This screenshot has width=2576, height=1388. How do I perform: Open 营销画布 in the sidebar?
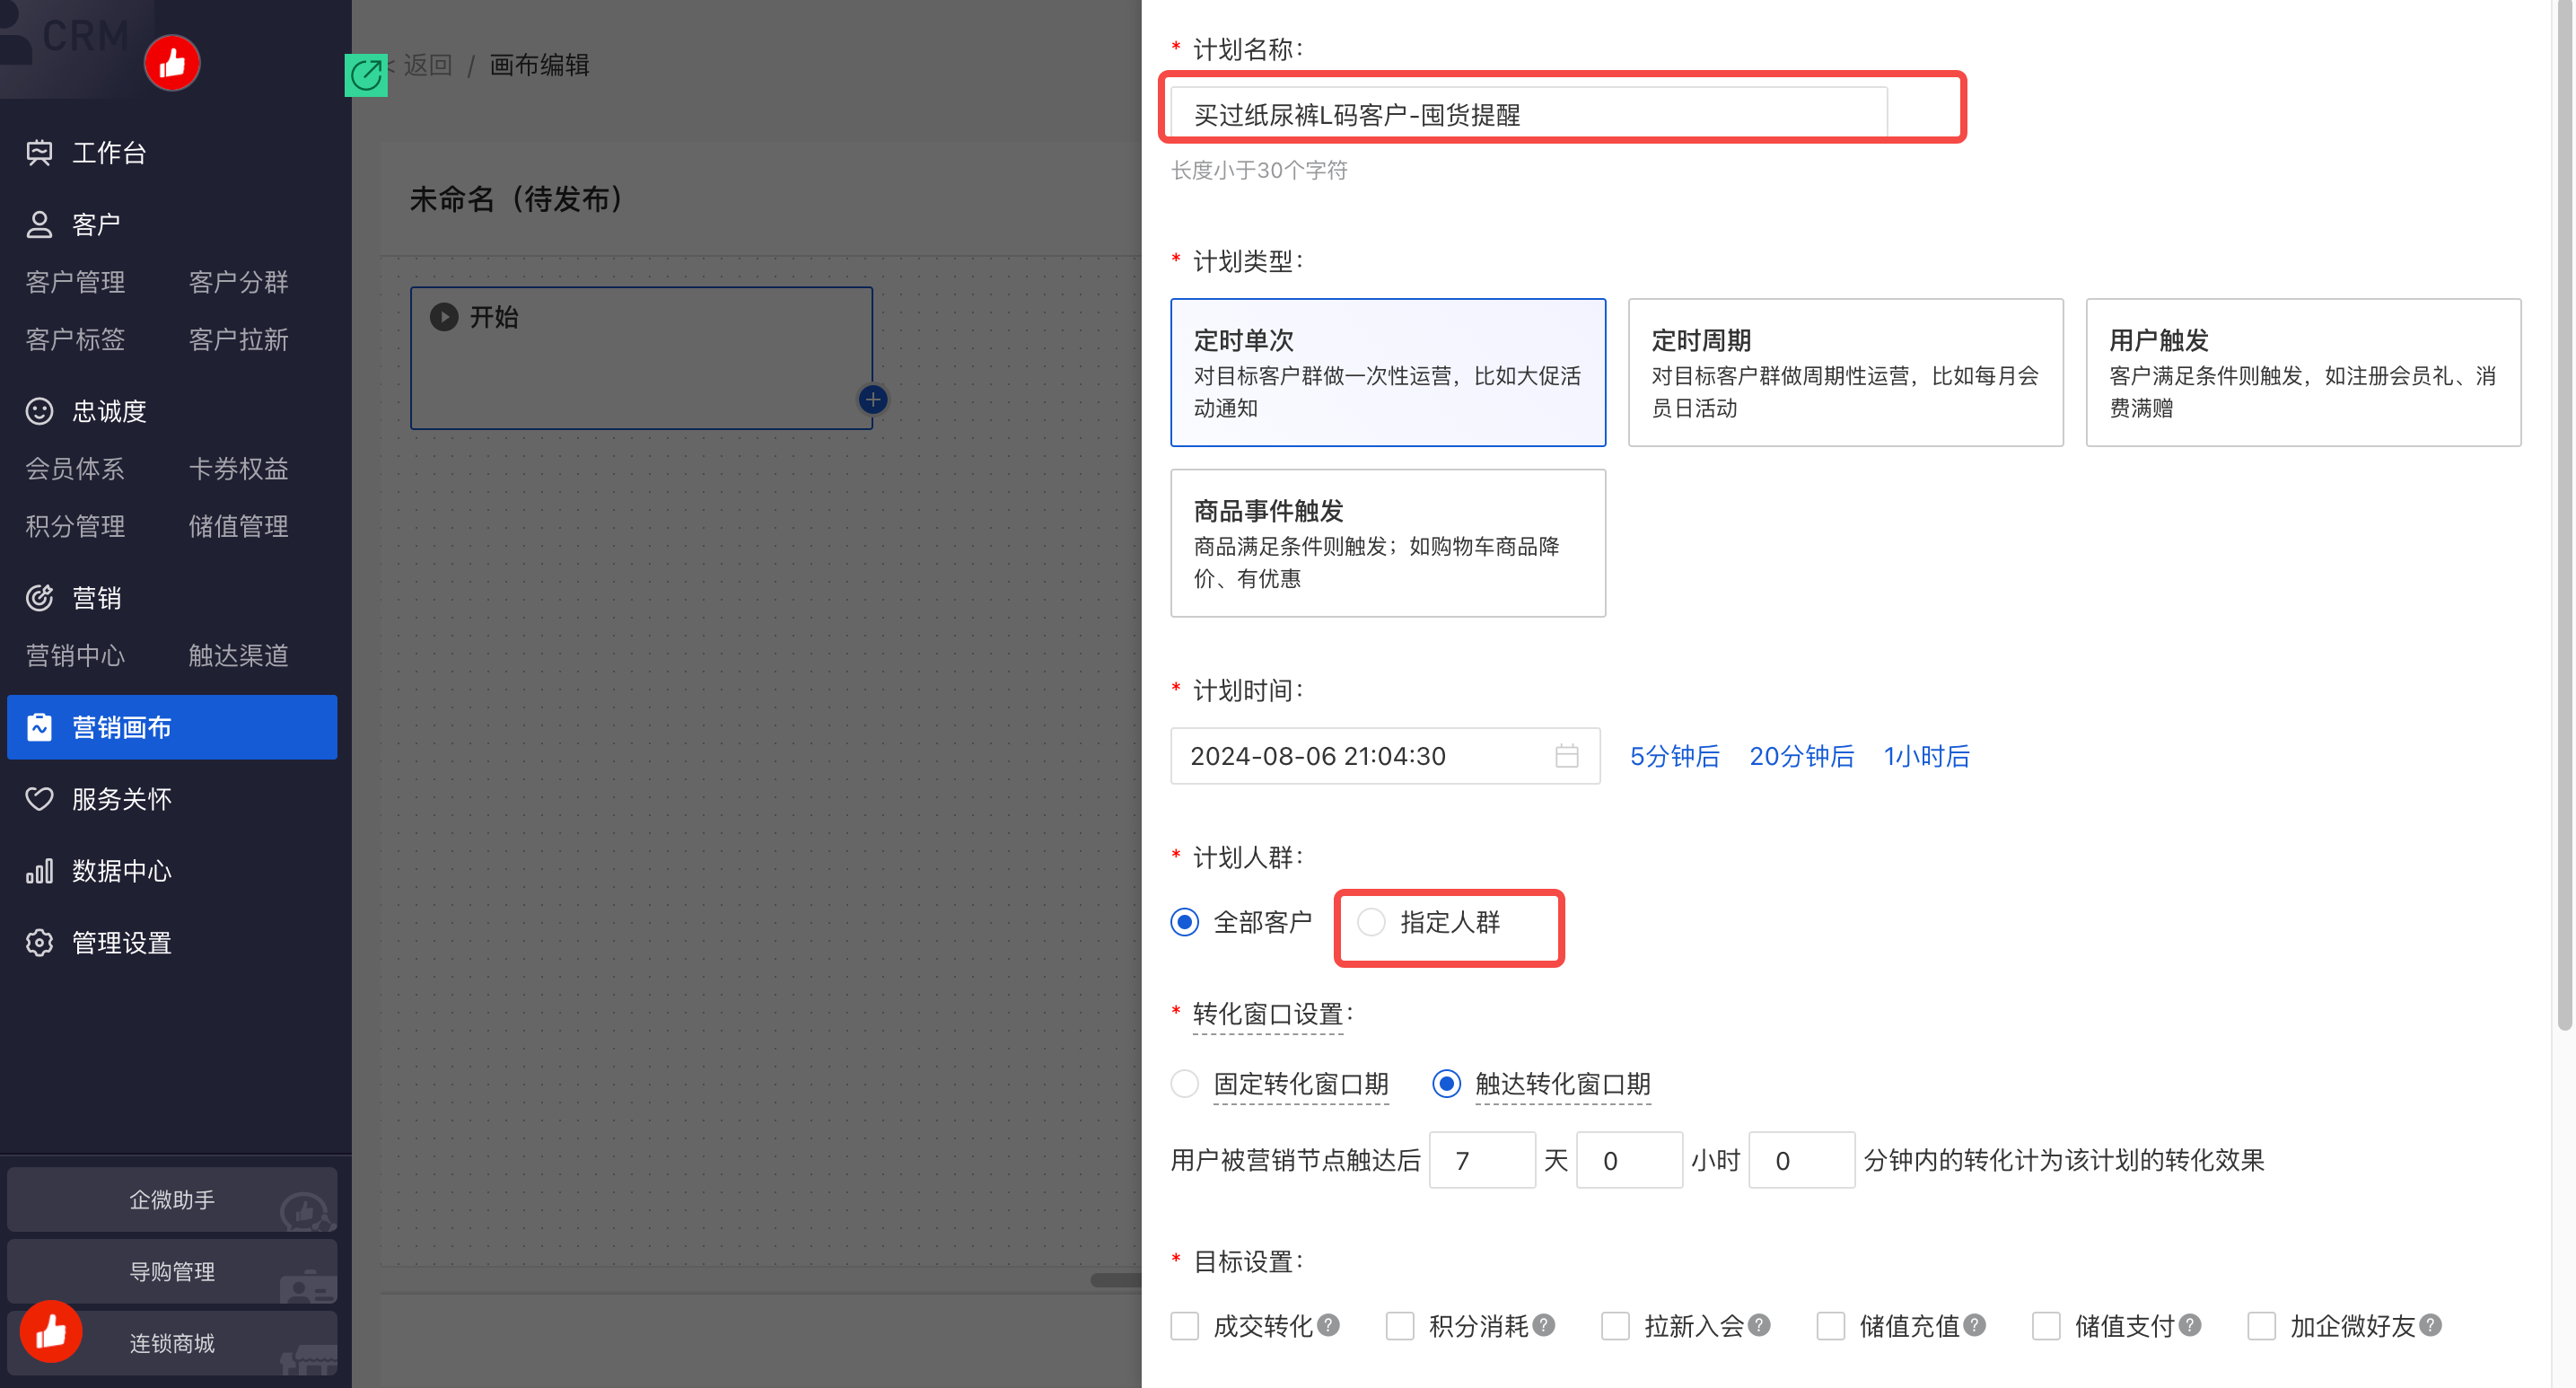click(172, 727)
